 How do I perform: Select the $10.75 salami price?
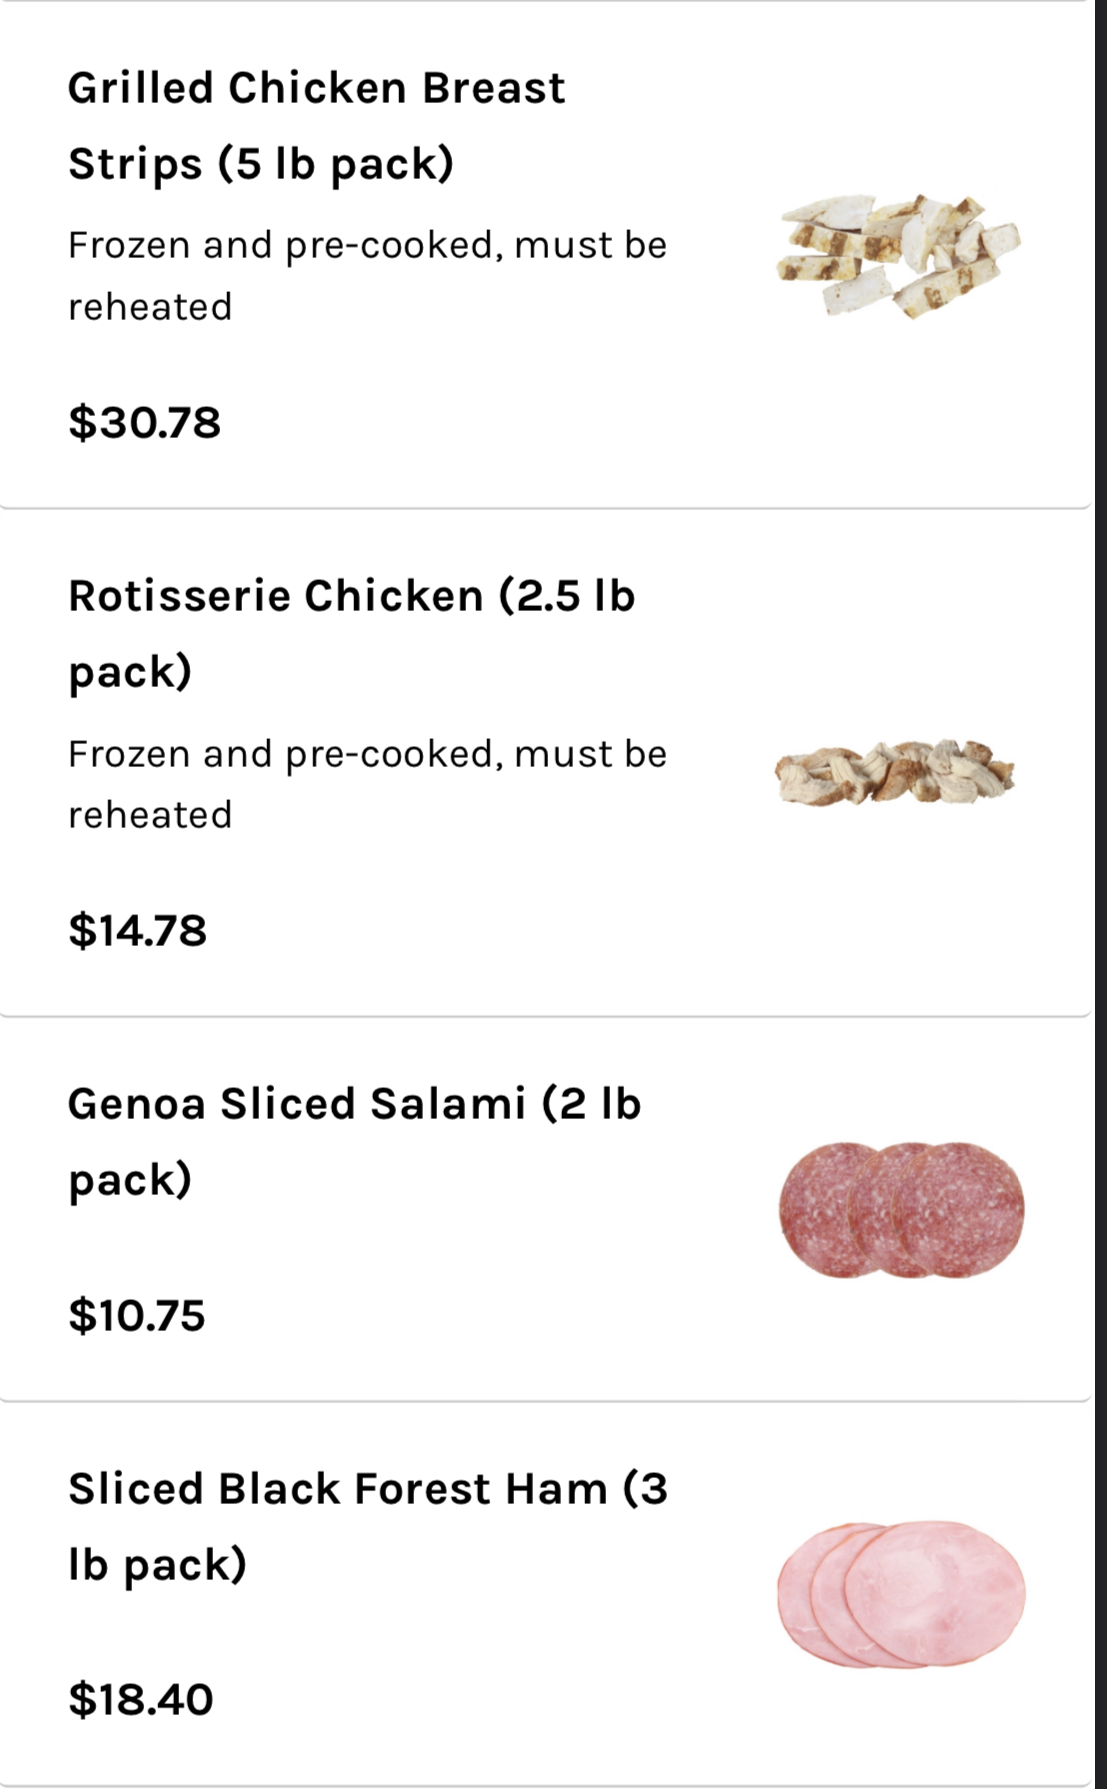tap(137, 1315)
